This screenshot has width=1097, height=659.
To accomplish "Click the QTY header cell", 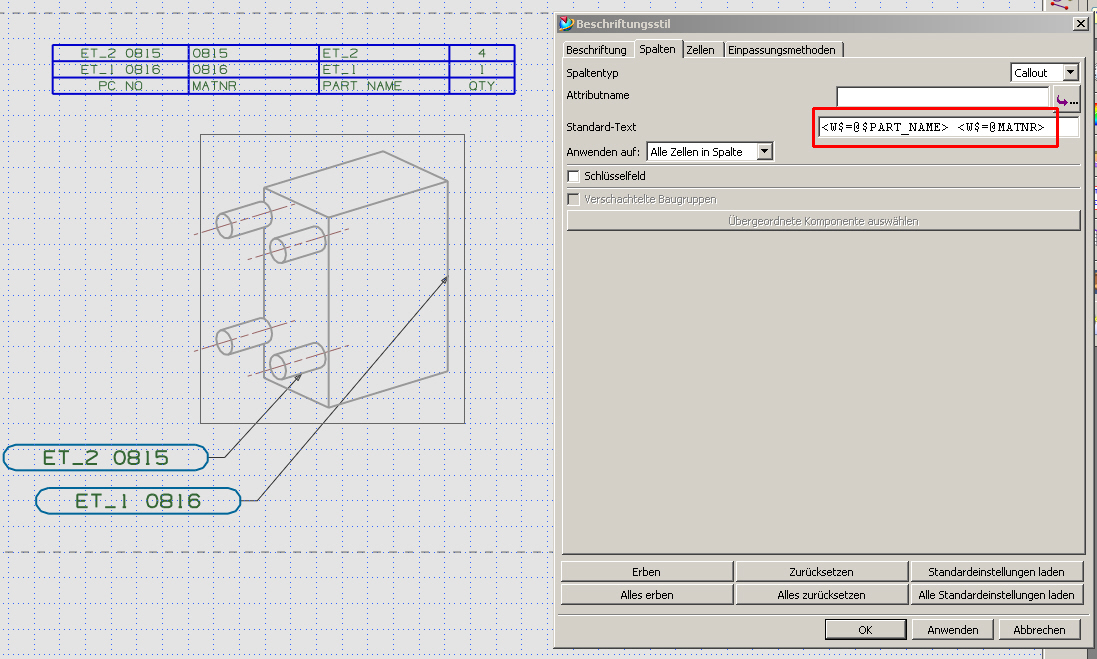I will pyautogui.click(x=482, y=86).
